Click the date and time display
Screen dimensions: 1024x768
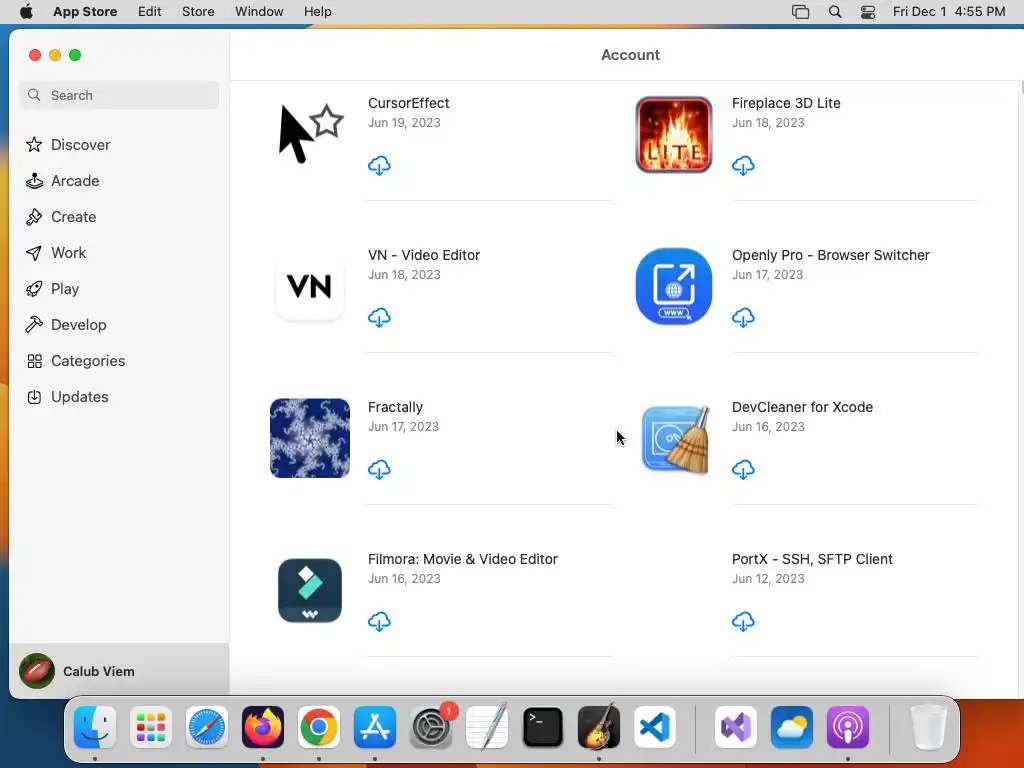click(949, 12)
